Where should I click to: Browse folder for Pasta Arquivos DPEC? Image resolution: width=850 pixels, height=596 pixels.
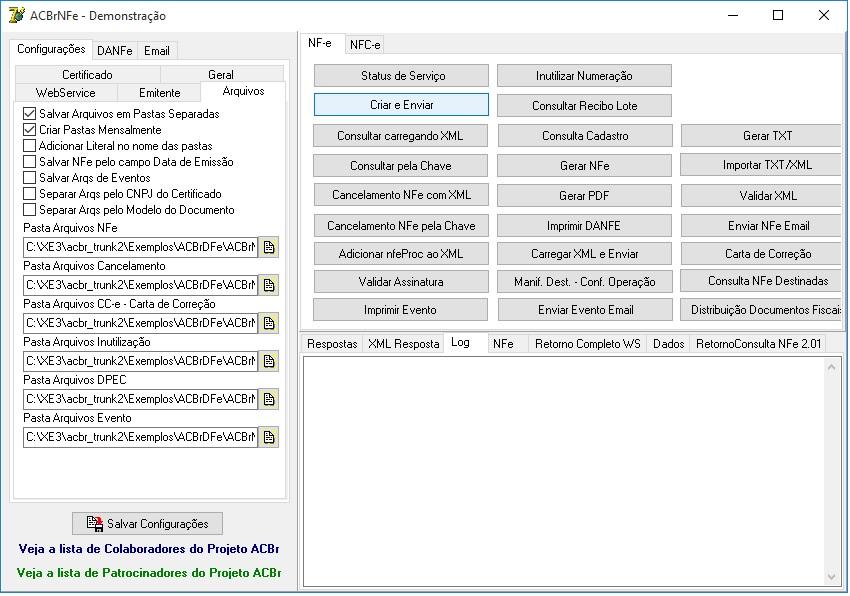tap(269, 399)
